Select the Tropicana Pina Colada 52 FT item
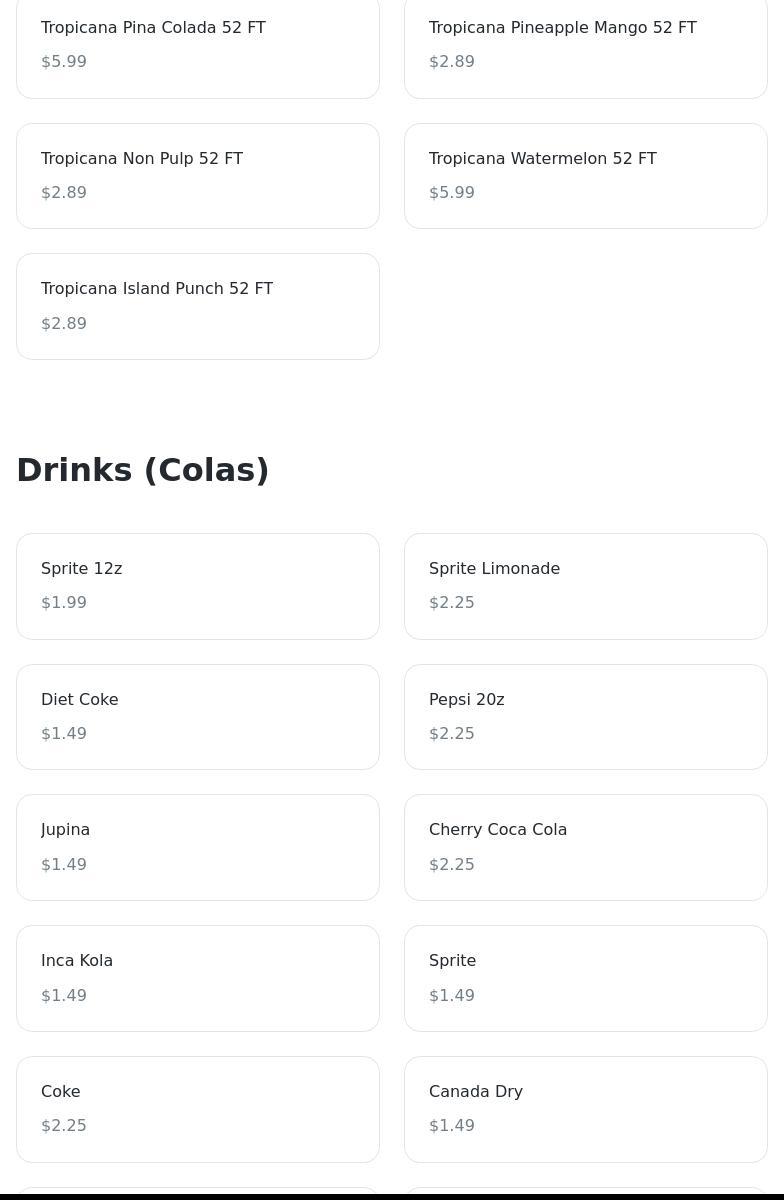This screenshot has height=1200, width=784. (197, 45)
